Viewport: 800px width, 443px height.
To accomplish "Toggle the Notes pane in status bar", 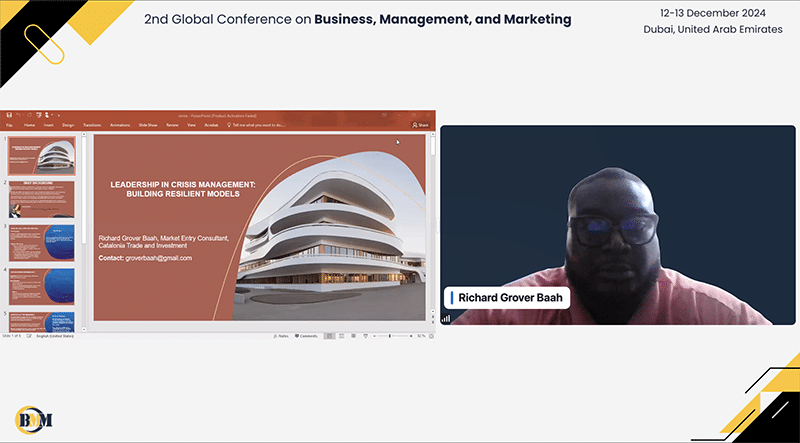I will (x=280, y=336).
